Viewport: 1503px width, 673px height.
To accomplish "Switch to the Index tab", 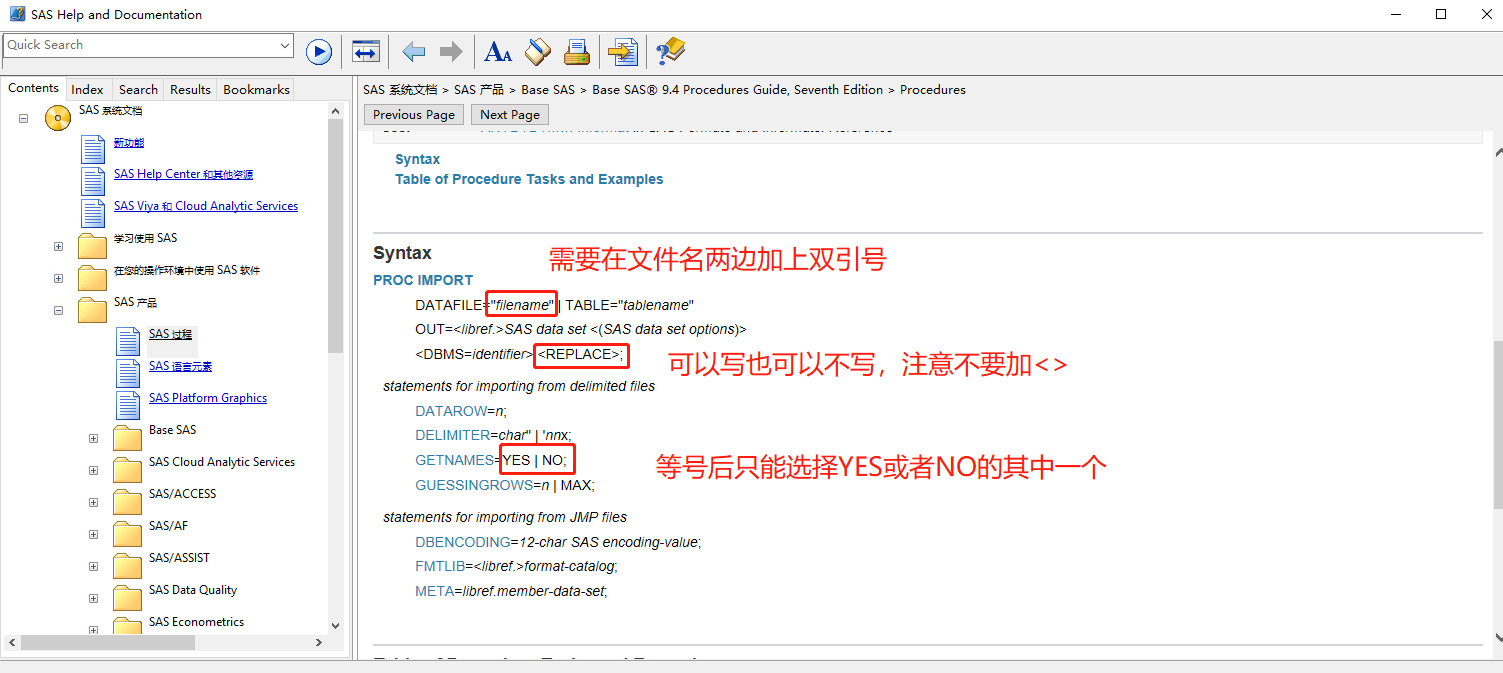I will click(x=88, y=89).
